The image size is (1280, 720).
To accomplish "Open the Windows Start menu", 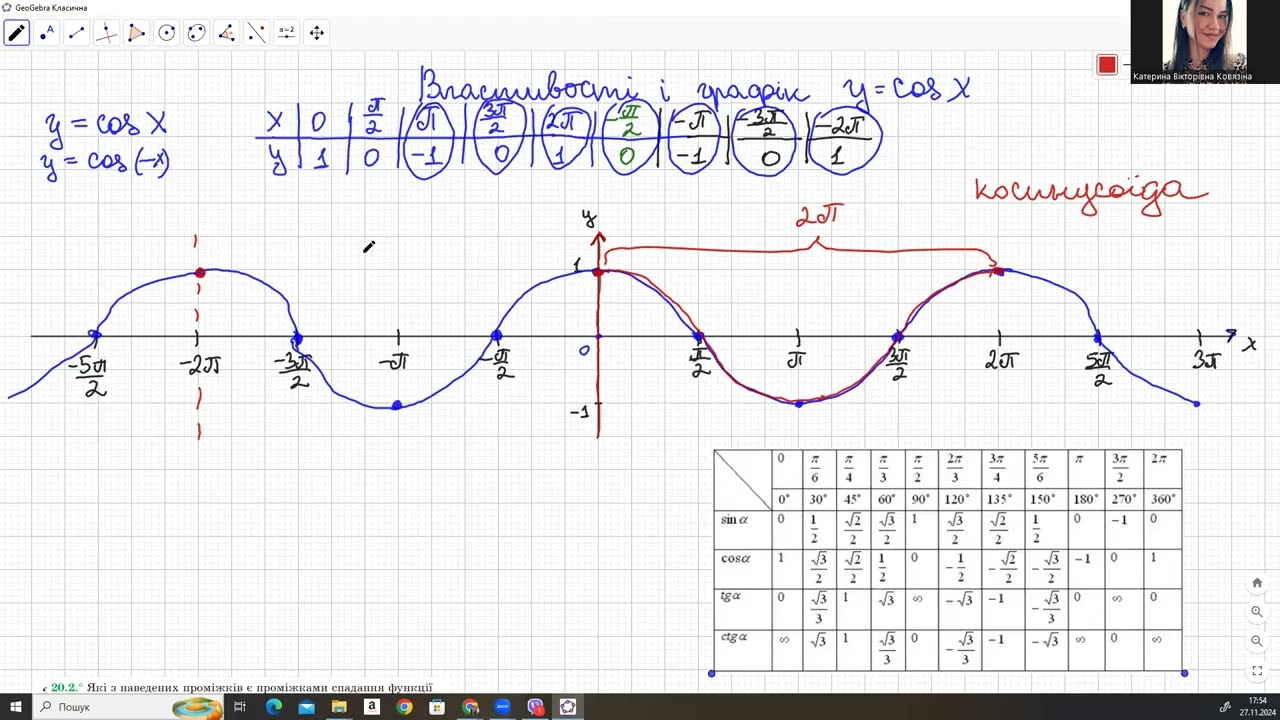I will tap(16, 707).
